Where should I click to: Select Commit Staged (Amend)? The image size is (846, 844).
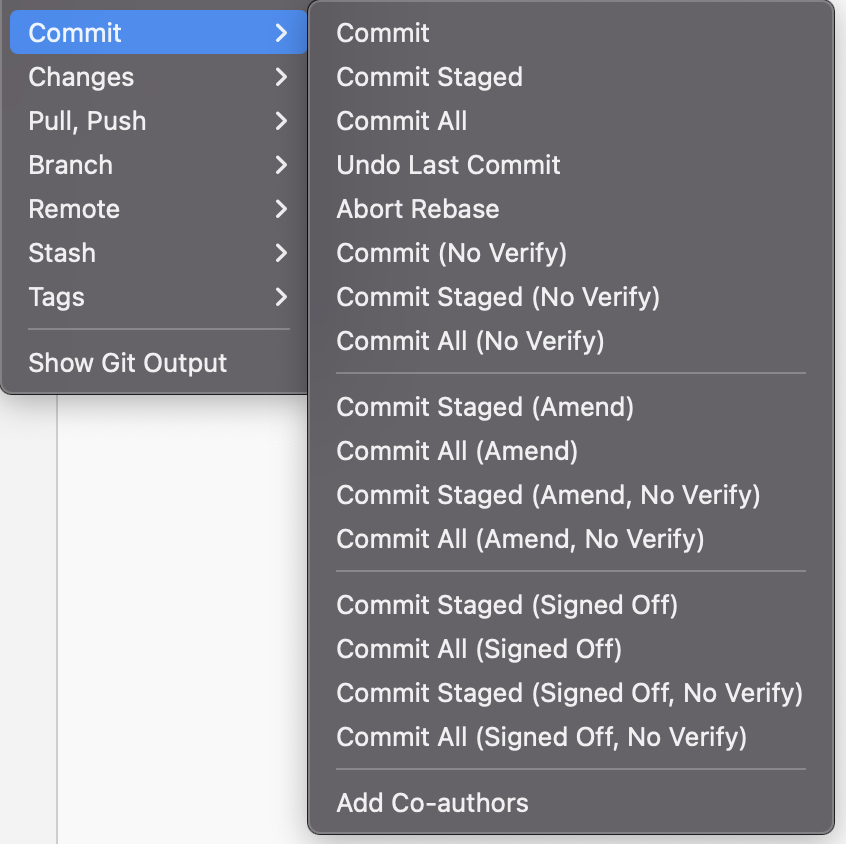[x=571, y=407]
